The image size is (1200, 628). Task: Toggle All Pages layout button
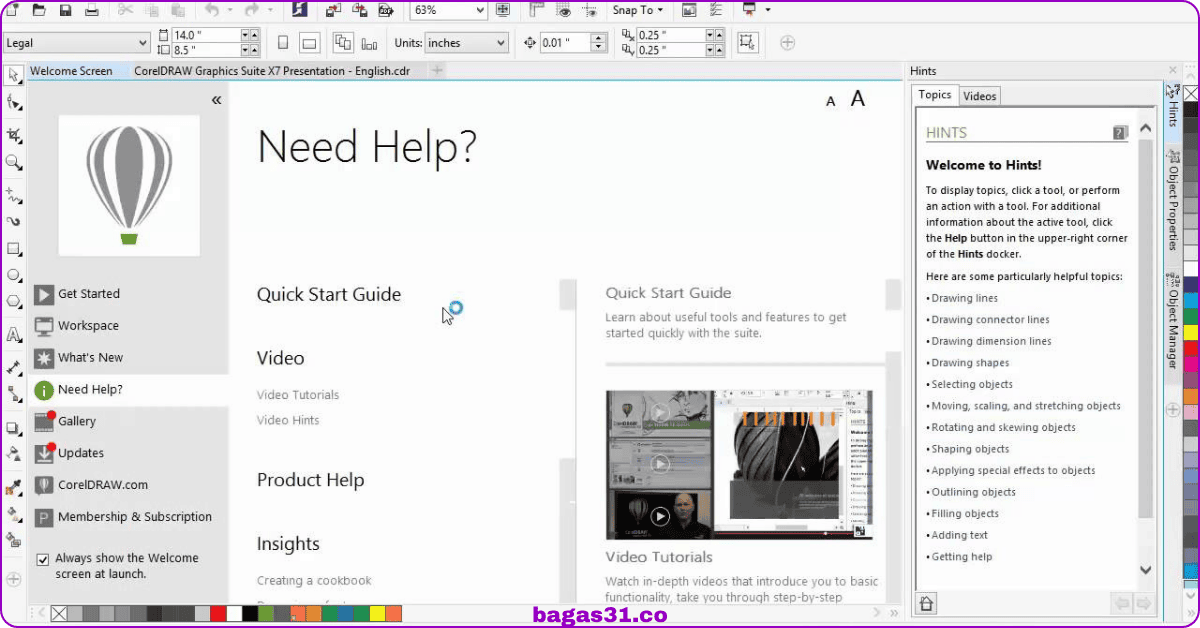point(343,42)
